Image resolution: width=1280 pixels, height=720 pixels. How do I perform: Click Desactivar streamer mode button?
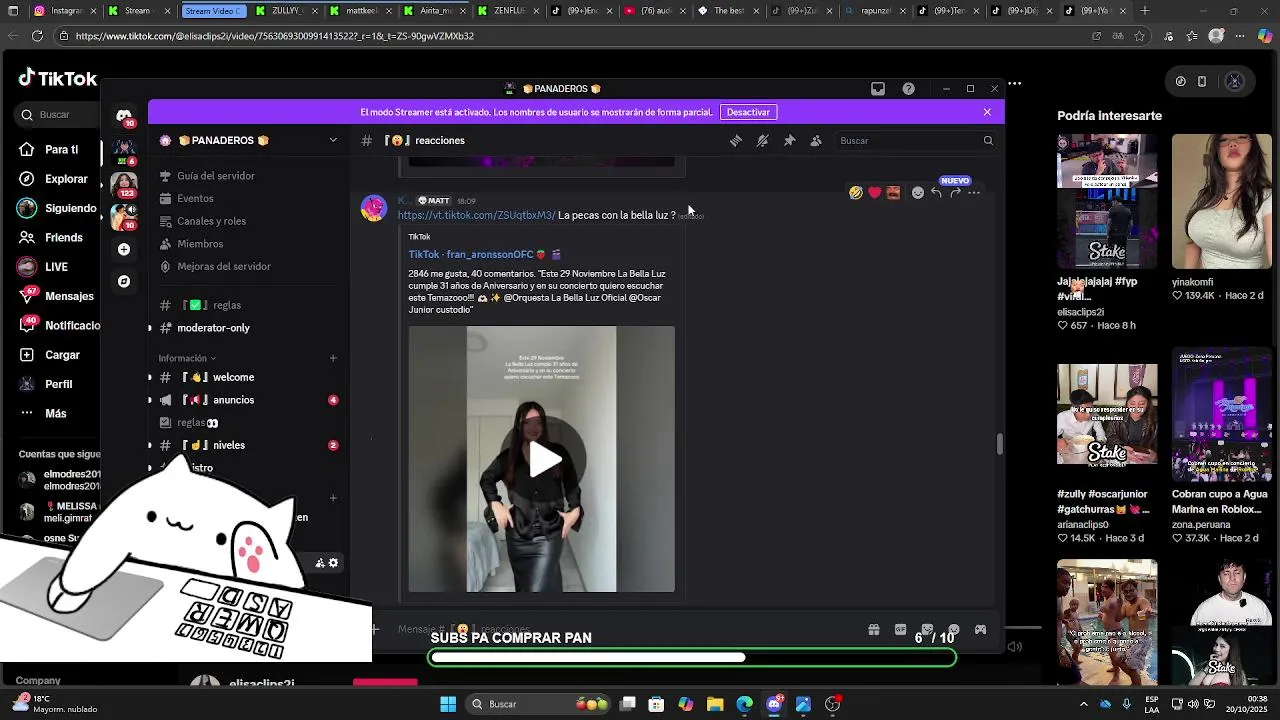(748, 112)
